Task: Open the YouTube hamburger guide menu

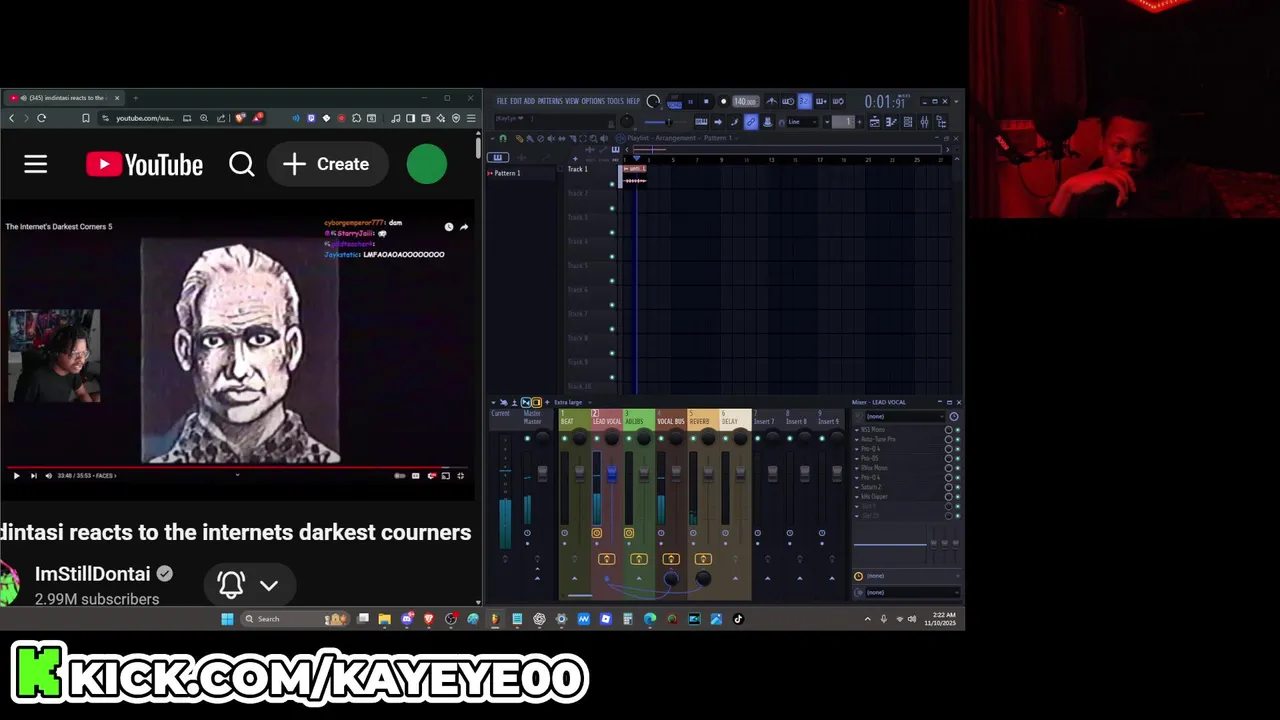Action: (35, 164)
